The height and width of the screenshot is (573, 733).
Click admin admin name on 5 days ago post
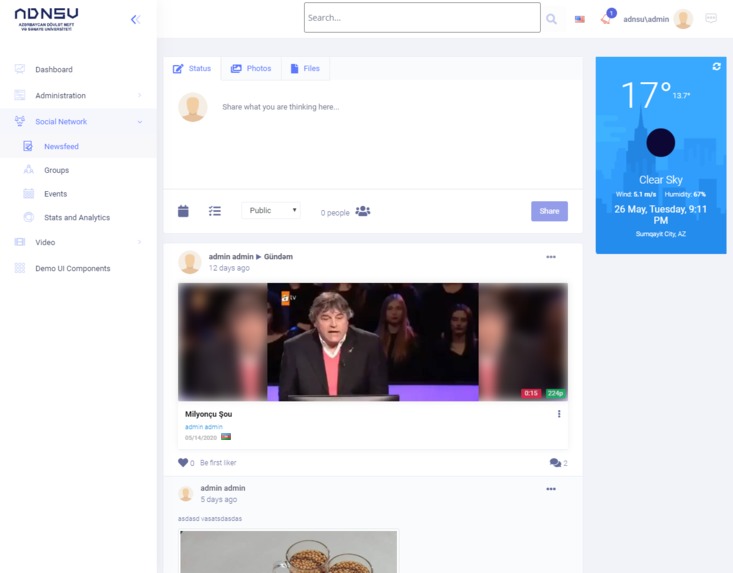[223, 488]
